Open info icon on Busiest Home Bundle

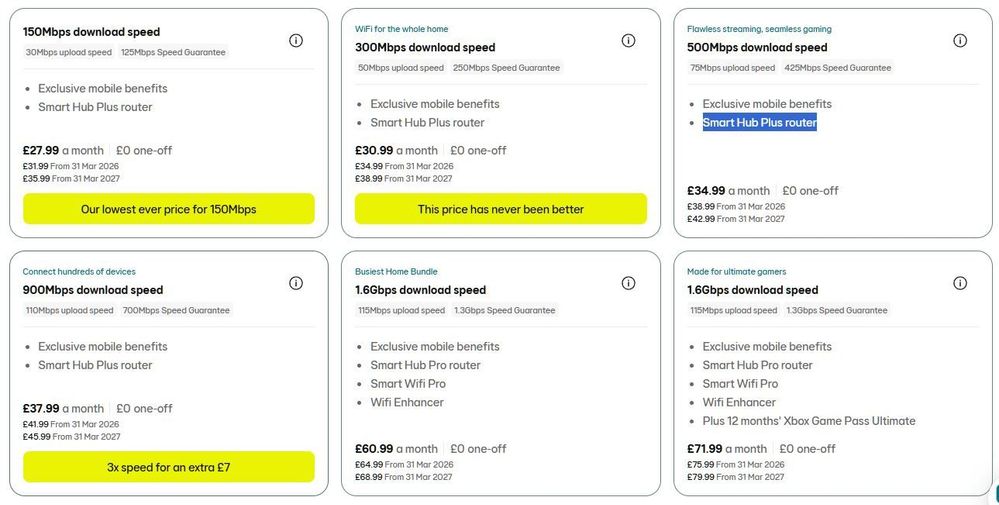(628, 283)
